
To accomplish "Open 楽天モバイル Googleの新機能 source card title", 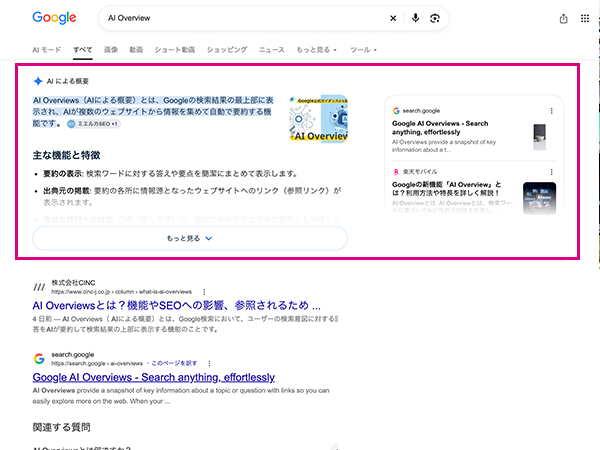I will pos(446,189).
